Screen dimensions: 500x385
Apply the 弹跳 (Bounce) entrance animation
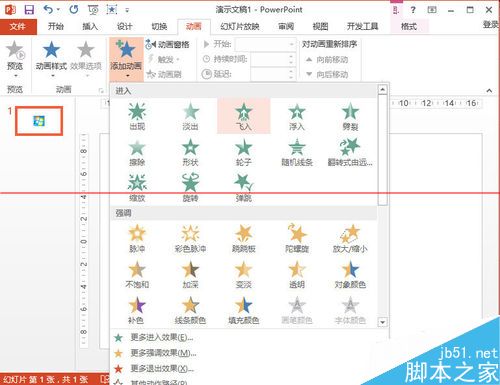click(244, 188)
